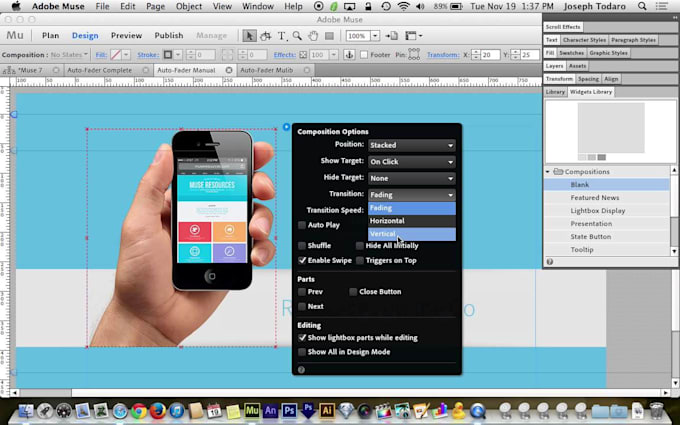Uncheck Enable Swipe option
Viewport: 680px width, 425px height.
[302, 260]
